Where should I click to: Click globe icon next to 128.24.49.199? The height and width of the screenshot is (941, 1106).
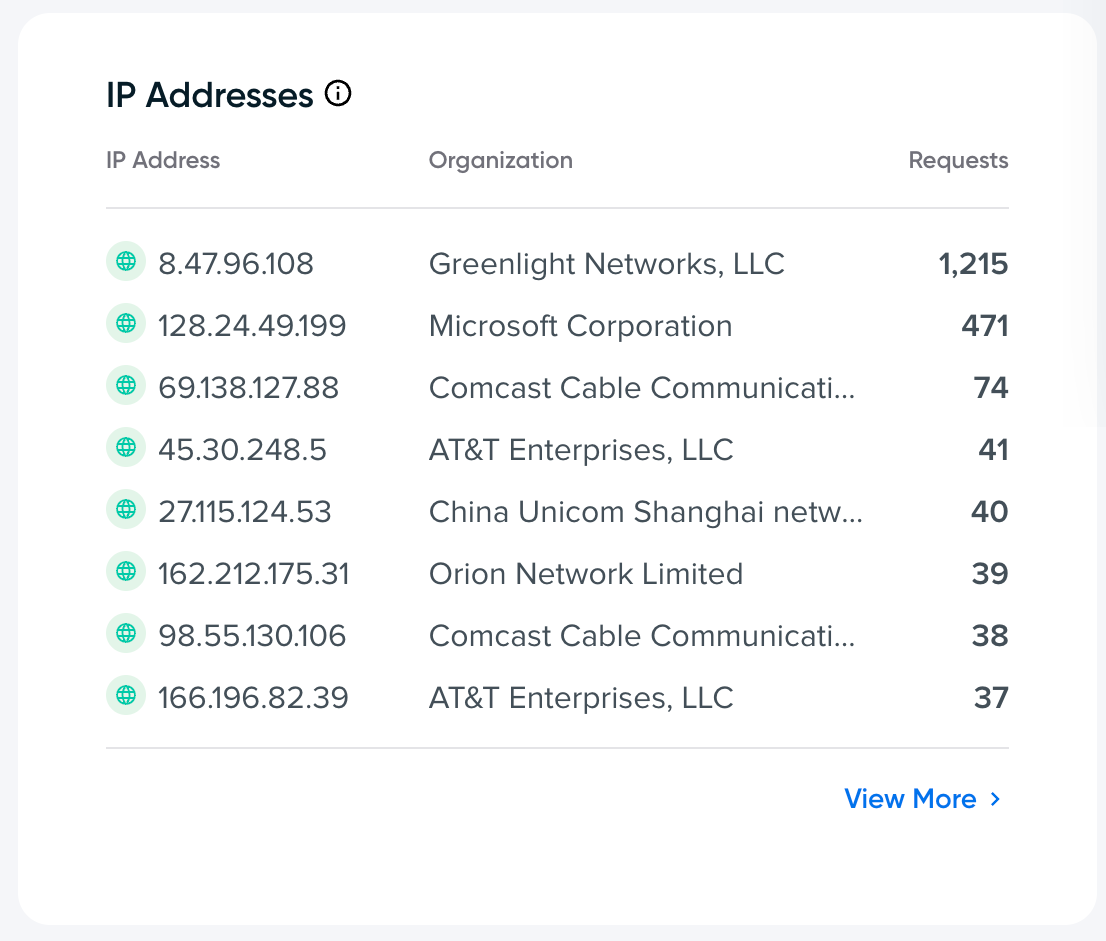coord(126,324)
